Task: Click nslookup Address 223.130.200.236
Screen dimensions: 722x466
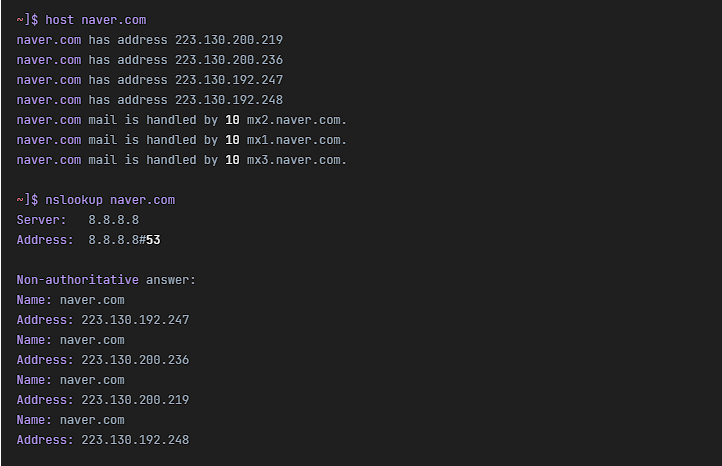Action: [x=135, y=360]
